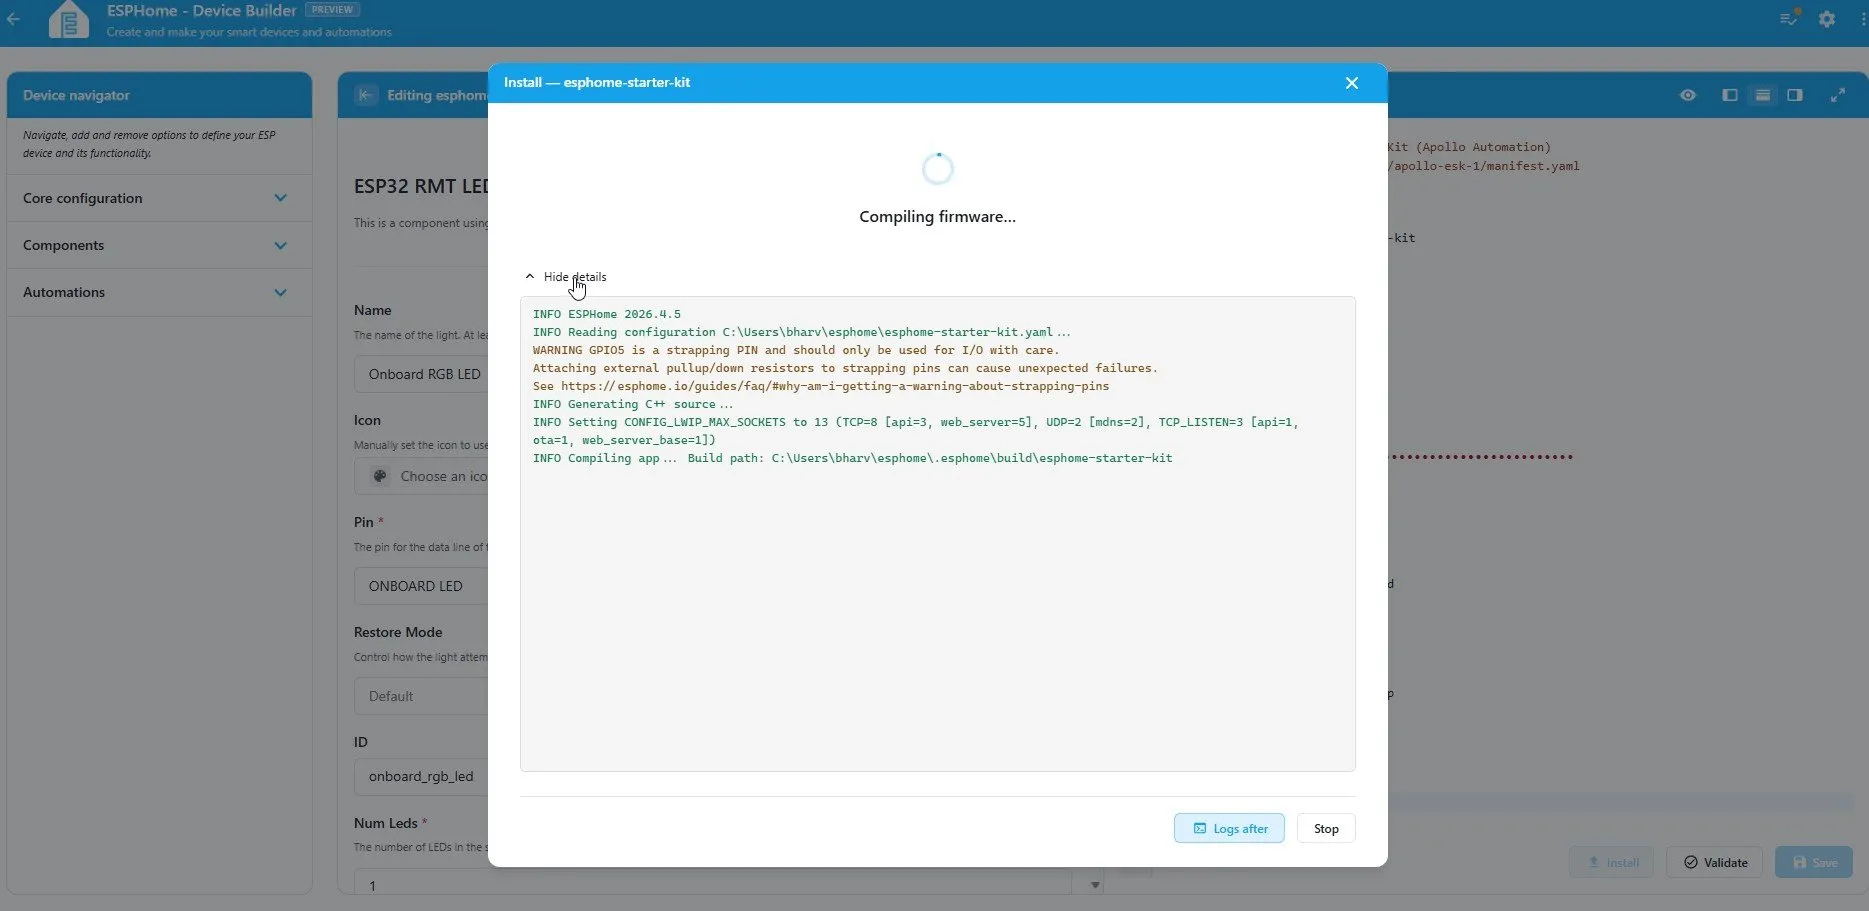Click the 'Compiling firmware...' status text
This screenshot has height=911, width=1869.
point(938,216)
